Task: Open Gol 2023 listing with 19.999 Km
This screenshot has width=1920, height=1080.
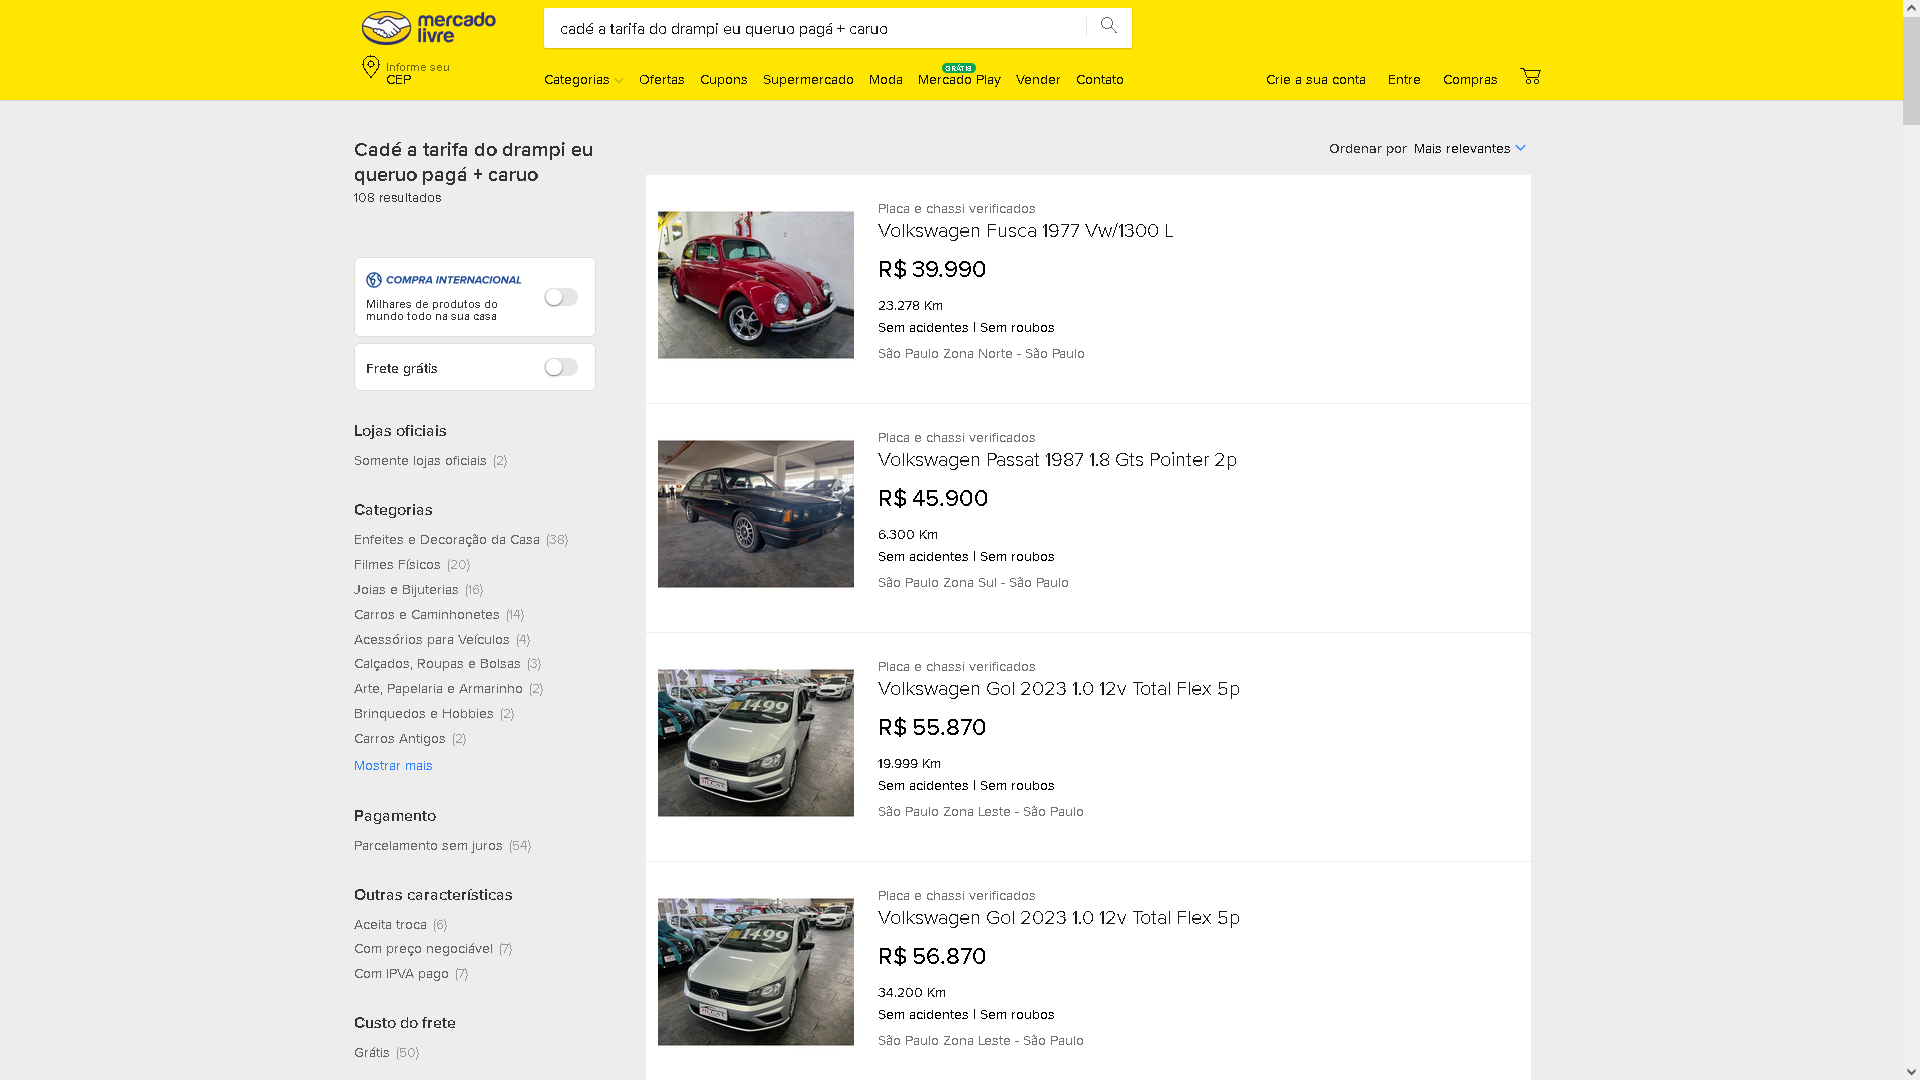Action: (x=1058, y=688)
